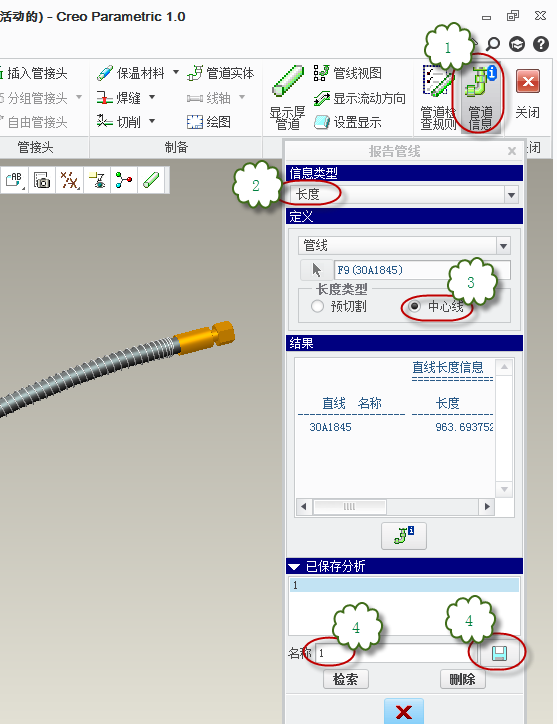Select the 预切割 radio button
This screenshot has width=557, height=724.
pyautogui.click(x=317, y=306)
